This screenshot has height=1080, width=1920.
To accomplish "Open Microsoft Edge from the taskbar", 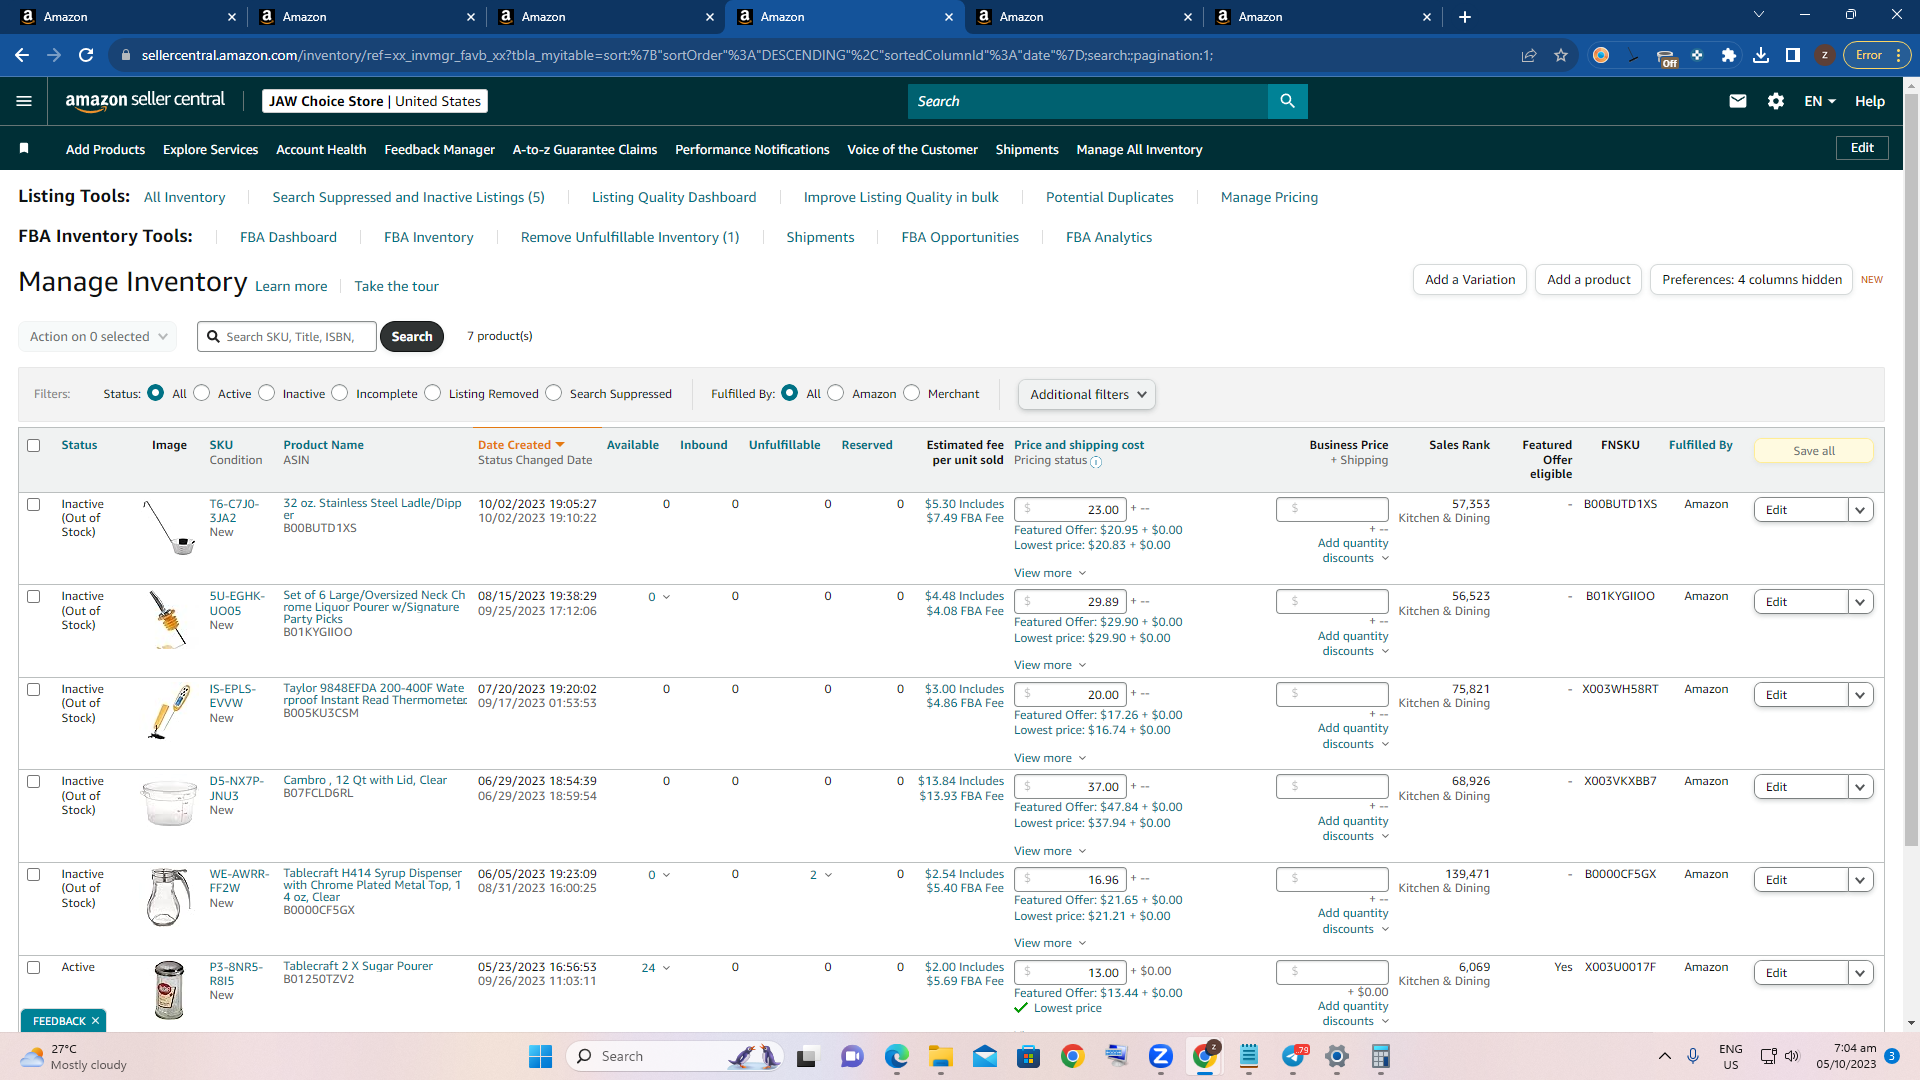I will 897,1056.
